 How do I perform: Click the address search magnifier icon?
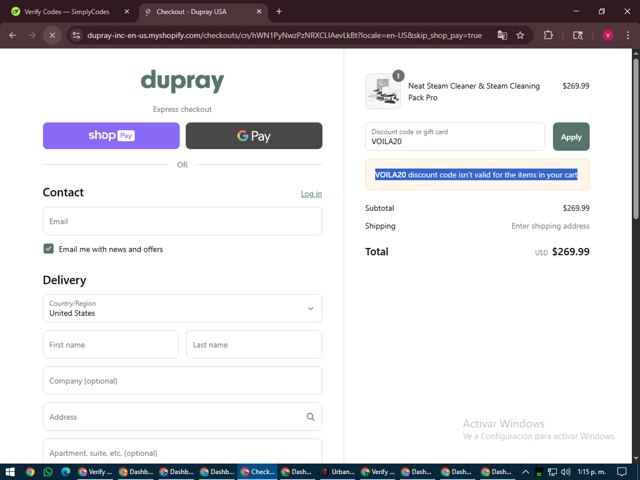coord(311,417)
